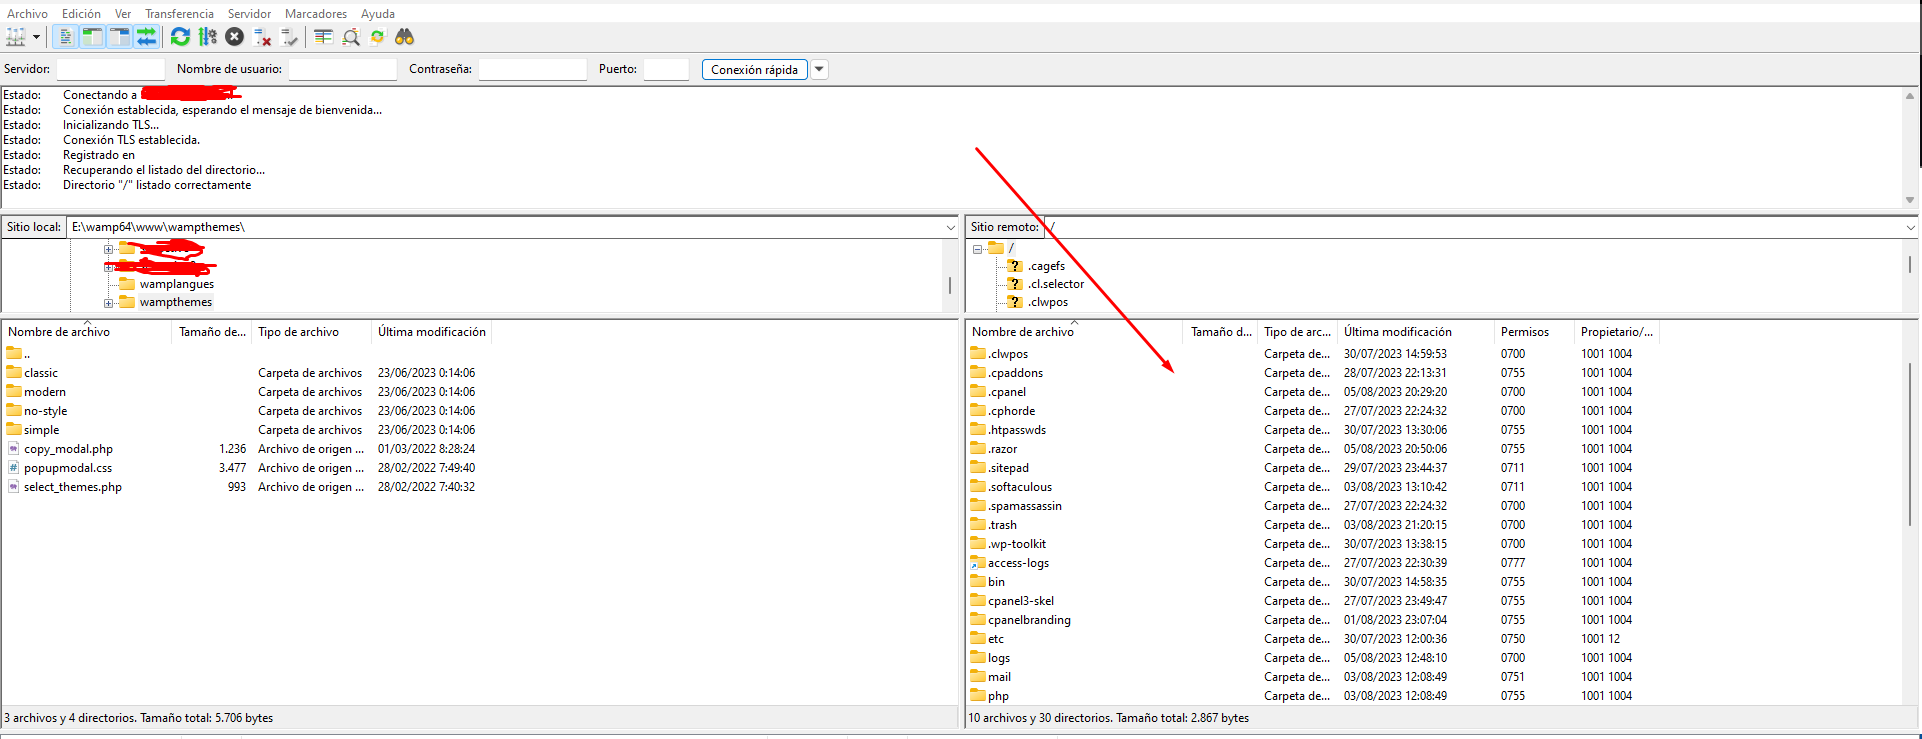Toggle the message log display
Image resolution: width=1922 pixels, height=739 pixels.
click(65, 37)
